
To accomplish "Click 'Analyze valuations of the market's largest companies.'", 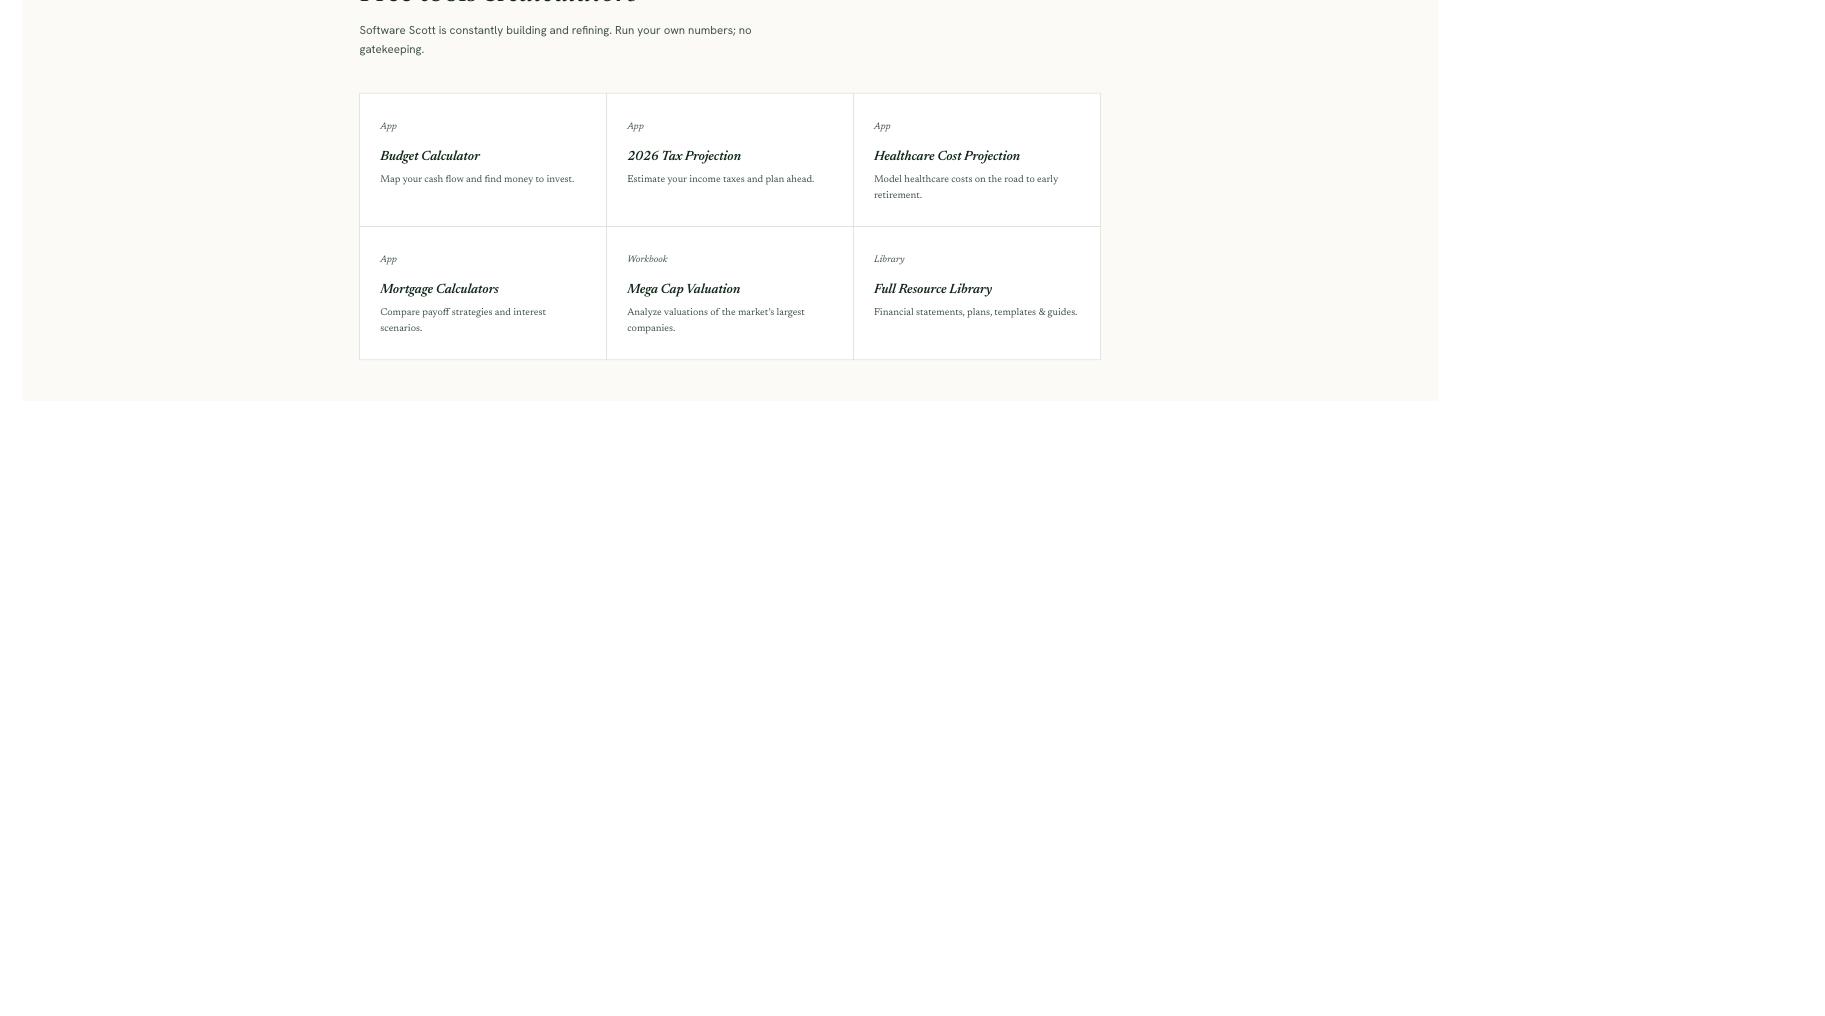I will [x=716, y=320].
